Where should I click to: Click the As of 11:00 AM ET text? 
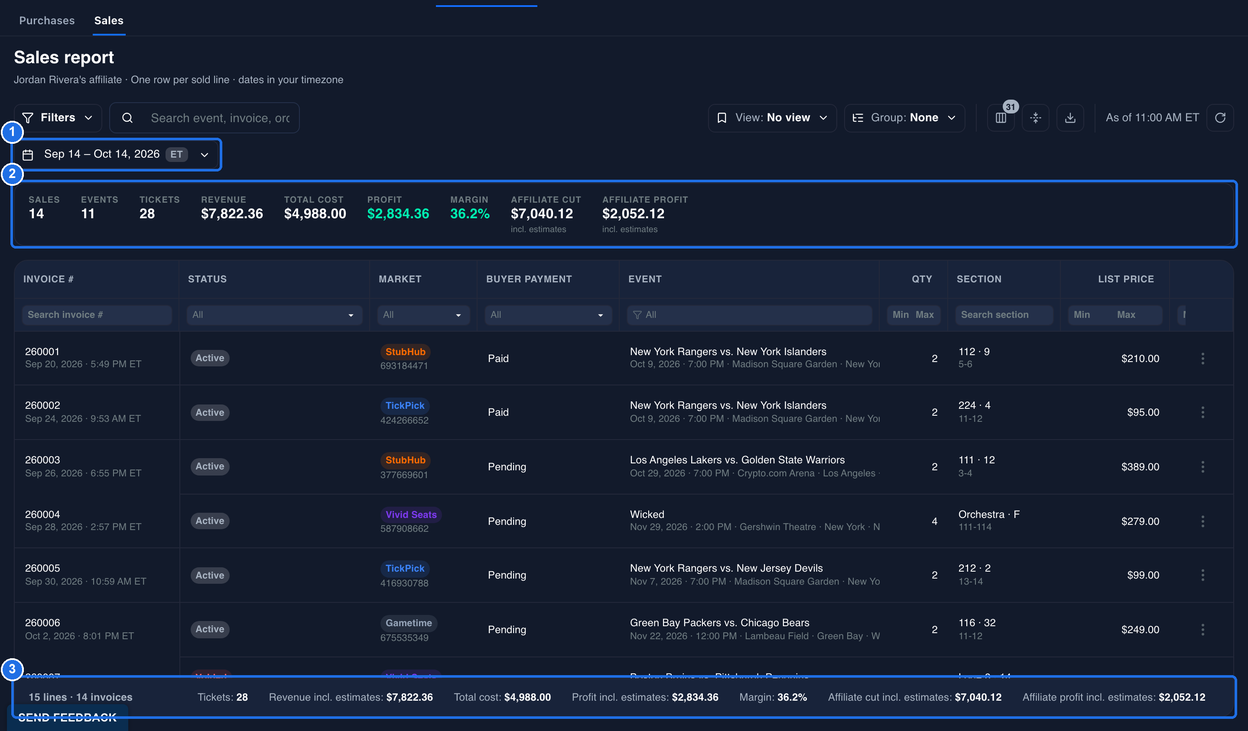pos(1152,118)
